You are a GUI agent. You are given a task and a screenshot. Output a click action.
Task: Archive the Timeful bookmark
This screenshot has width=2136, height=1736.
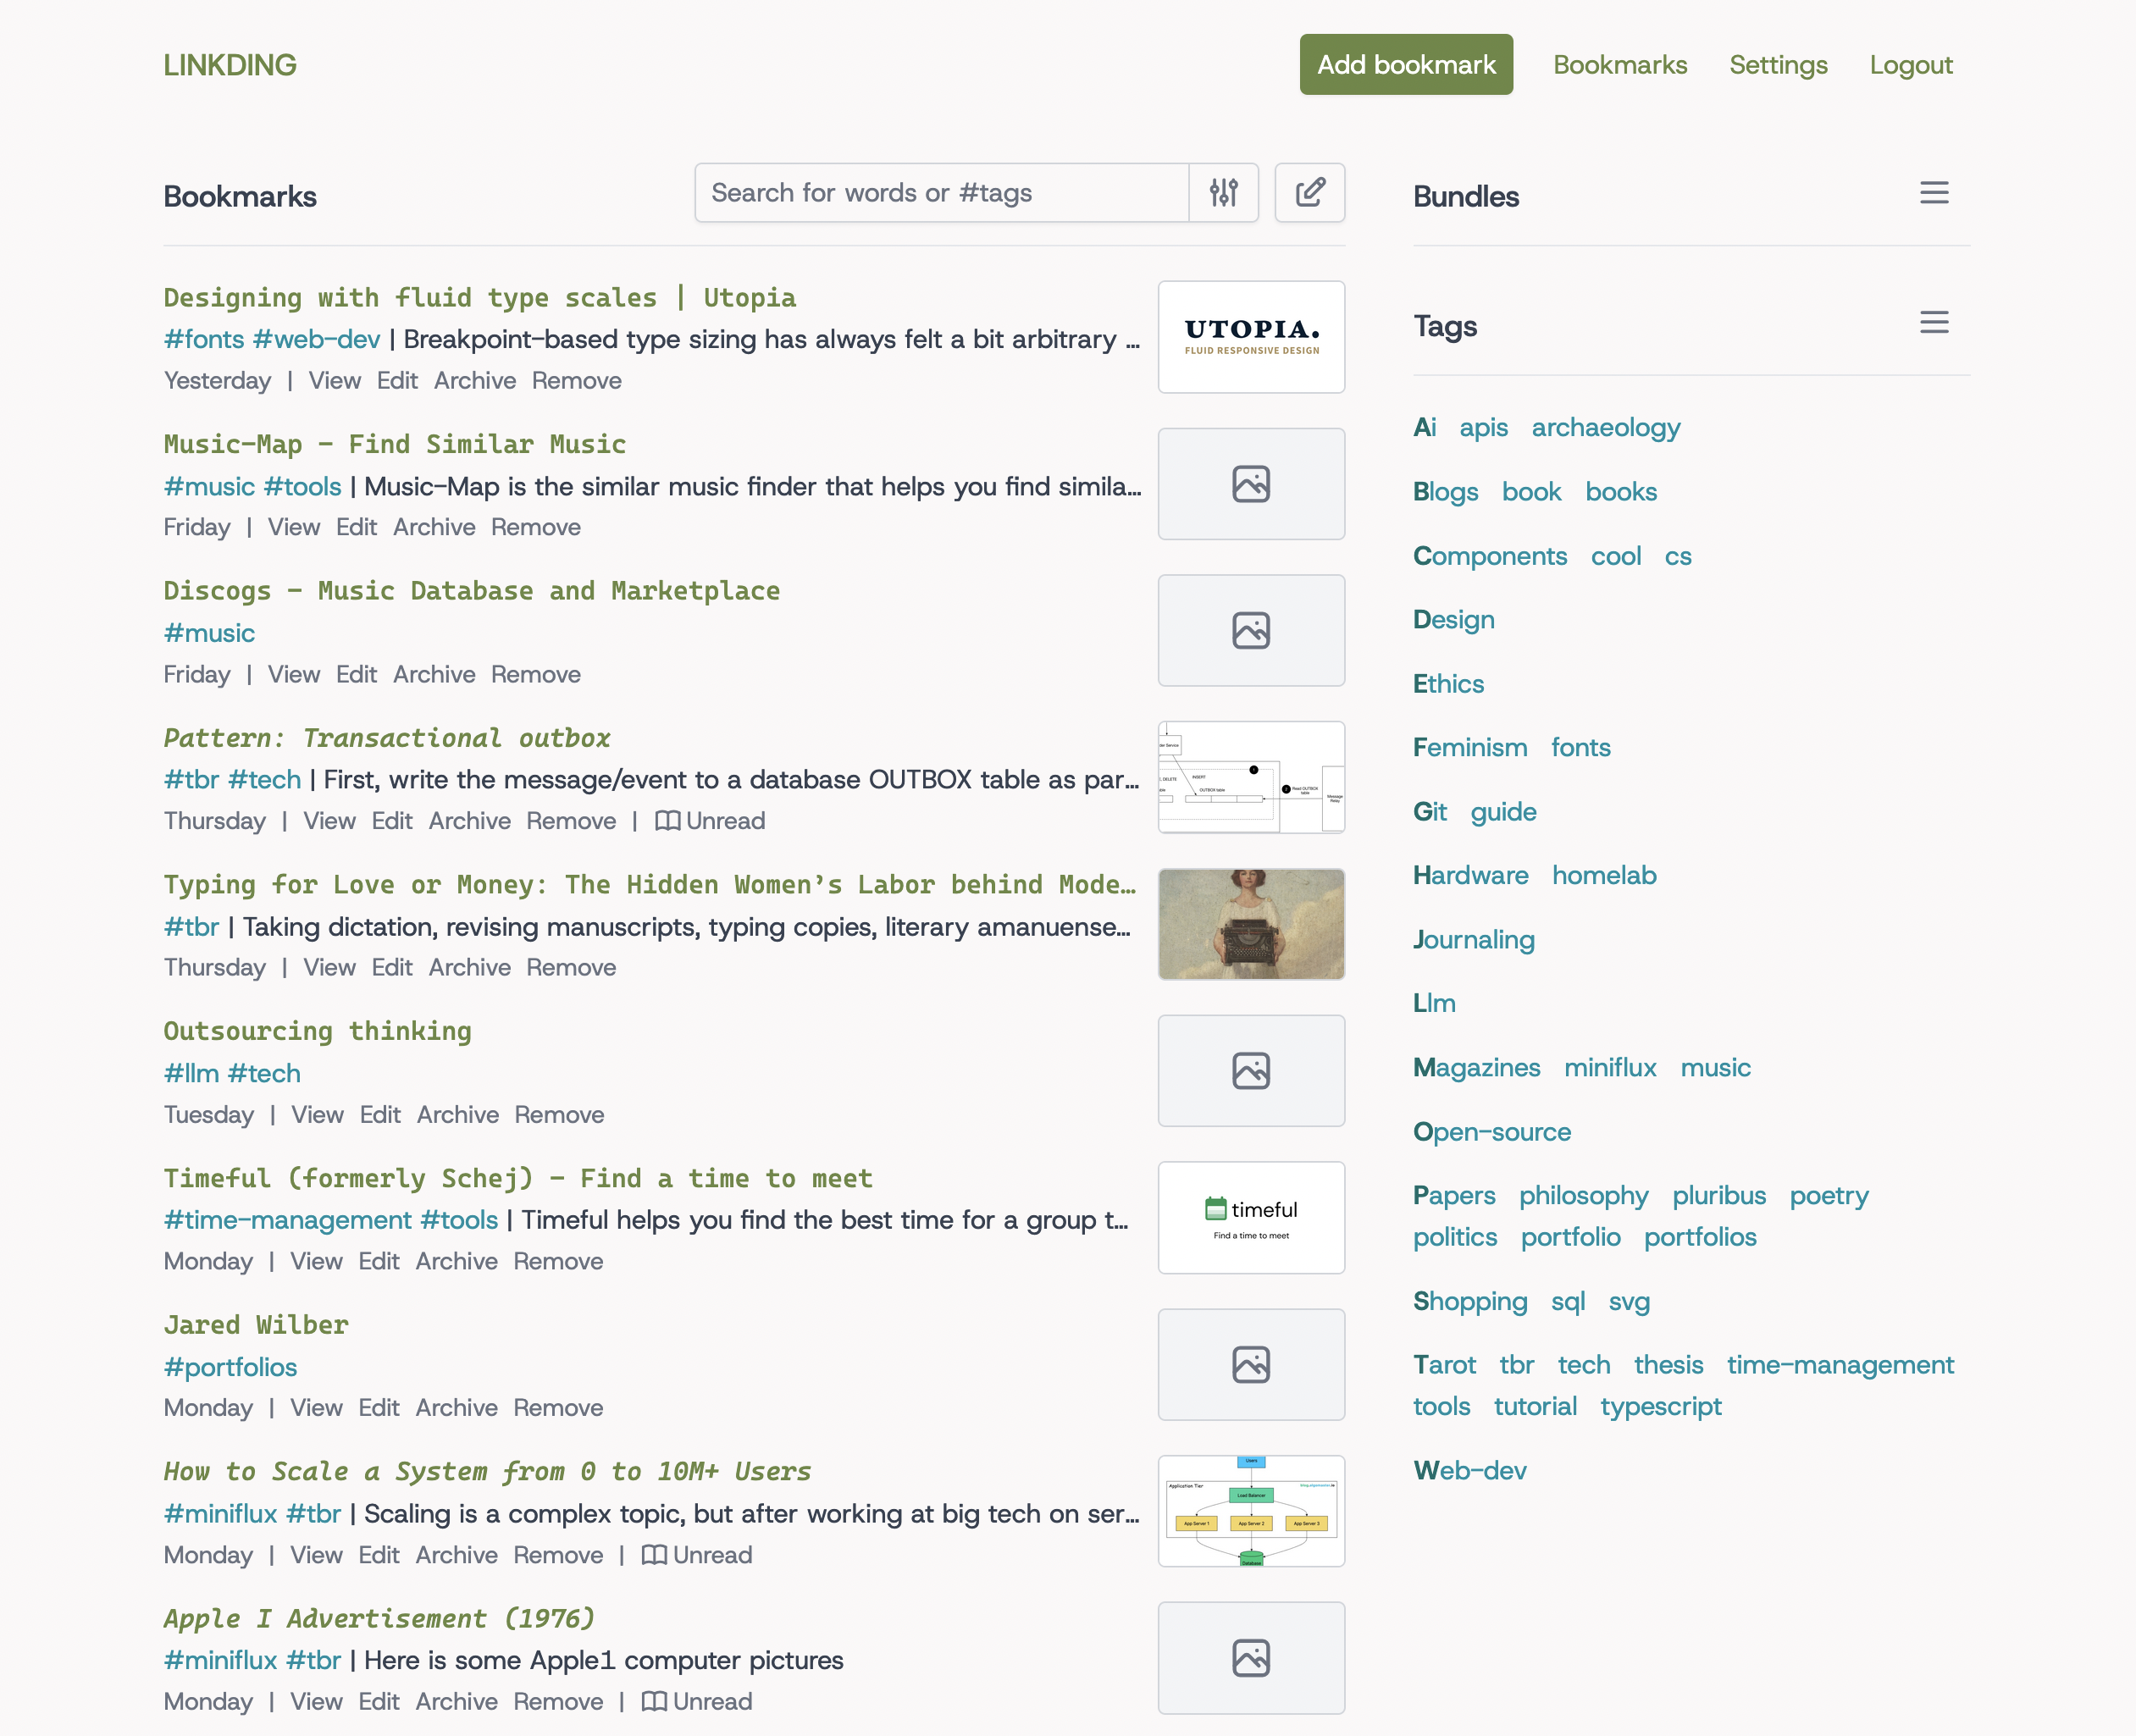pyautogui.click(x=456, y=1262)
